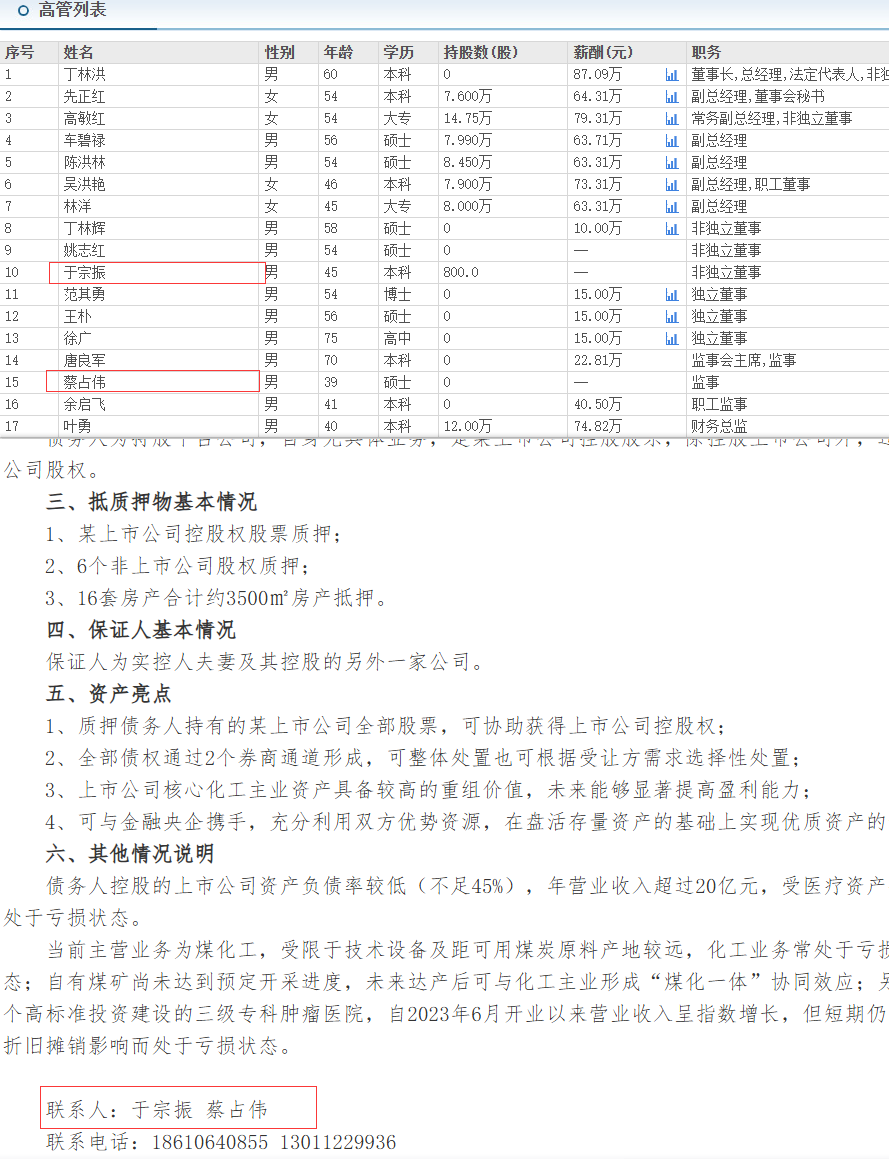Click the position 副总经理,董事会秘书

[758, 97]
